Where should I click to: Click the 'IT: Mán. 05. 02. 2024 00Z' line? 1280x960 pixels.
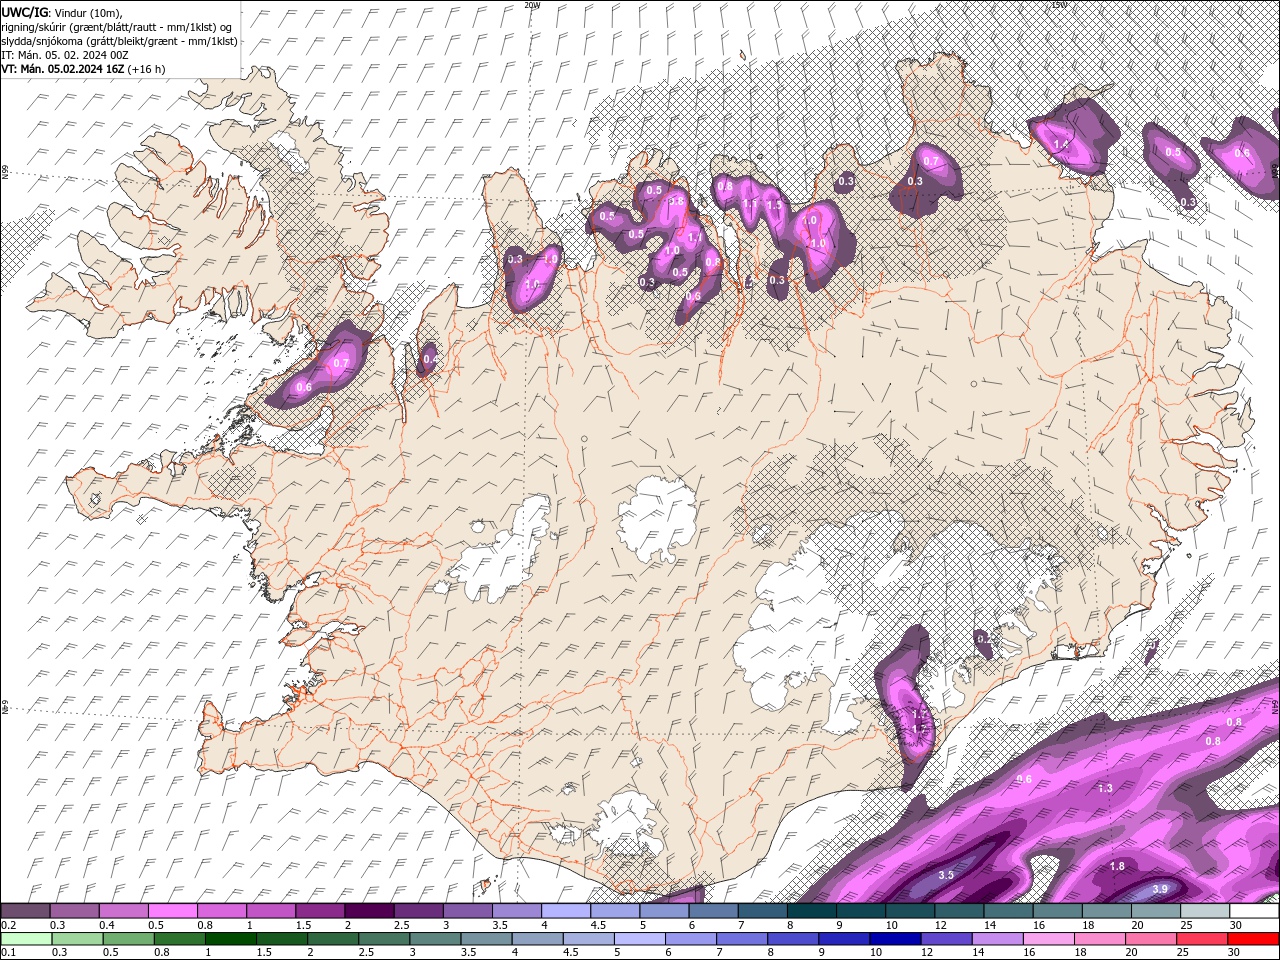click(x=66, y=55)
